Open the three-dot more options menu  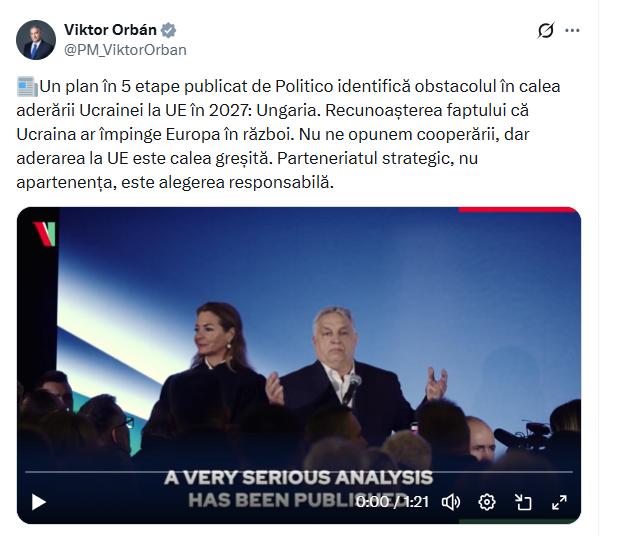572,30
